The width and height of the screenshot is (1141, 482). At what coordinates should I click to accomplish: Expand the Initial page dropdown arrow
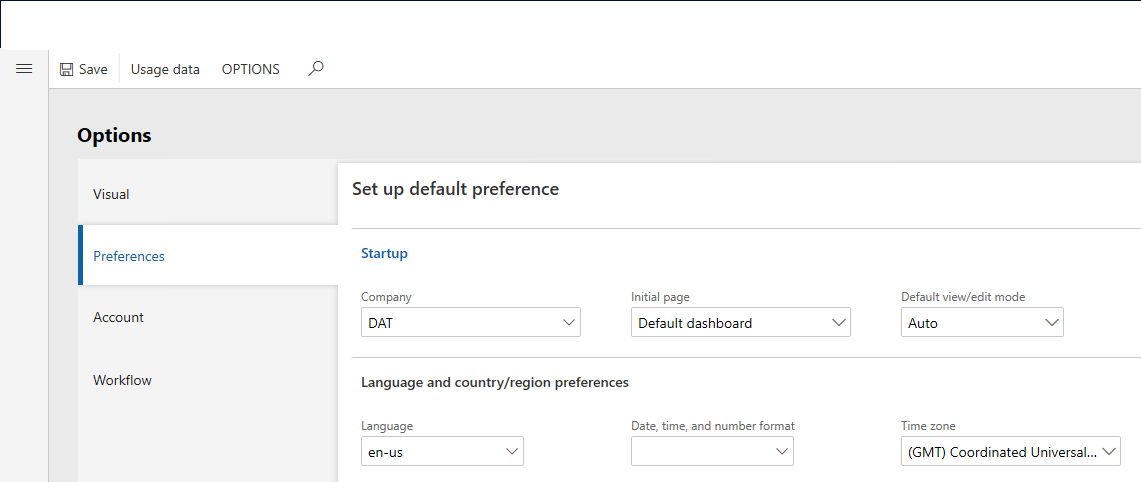pyautogui.click(x=839, y=323)
